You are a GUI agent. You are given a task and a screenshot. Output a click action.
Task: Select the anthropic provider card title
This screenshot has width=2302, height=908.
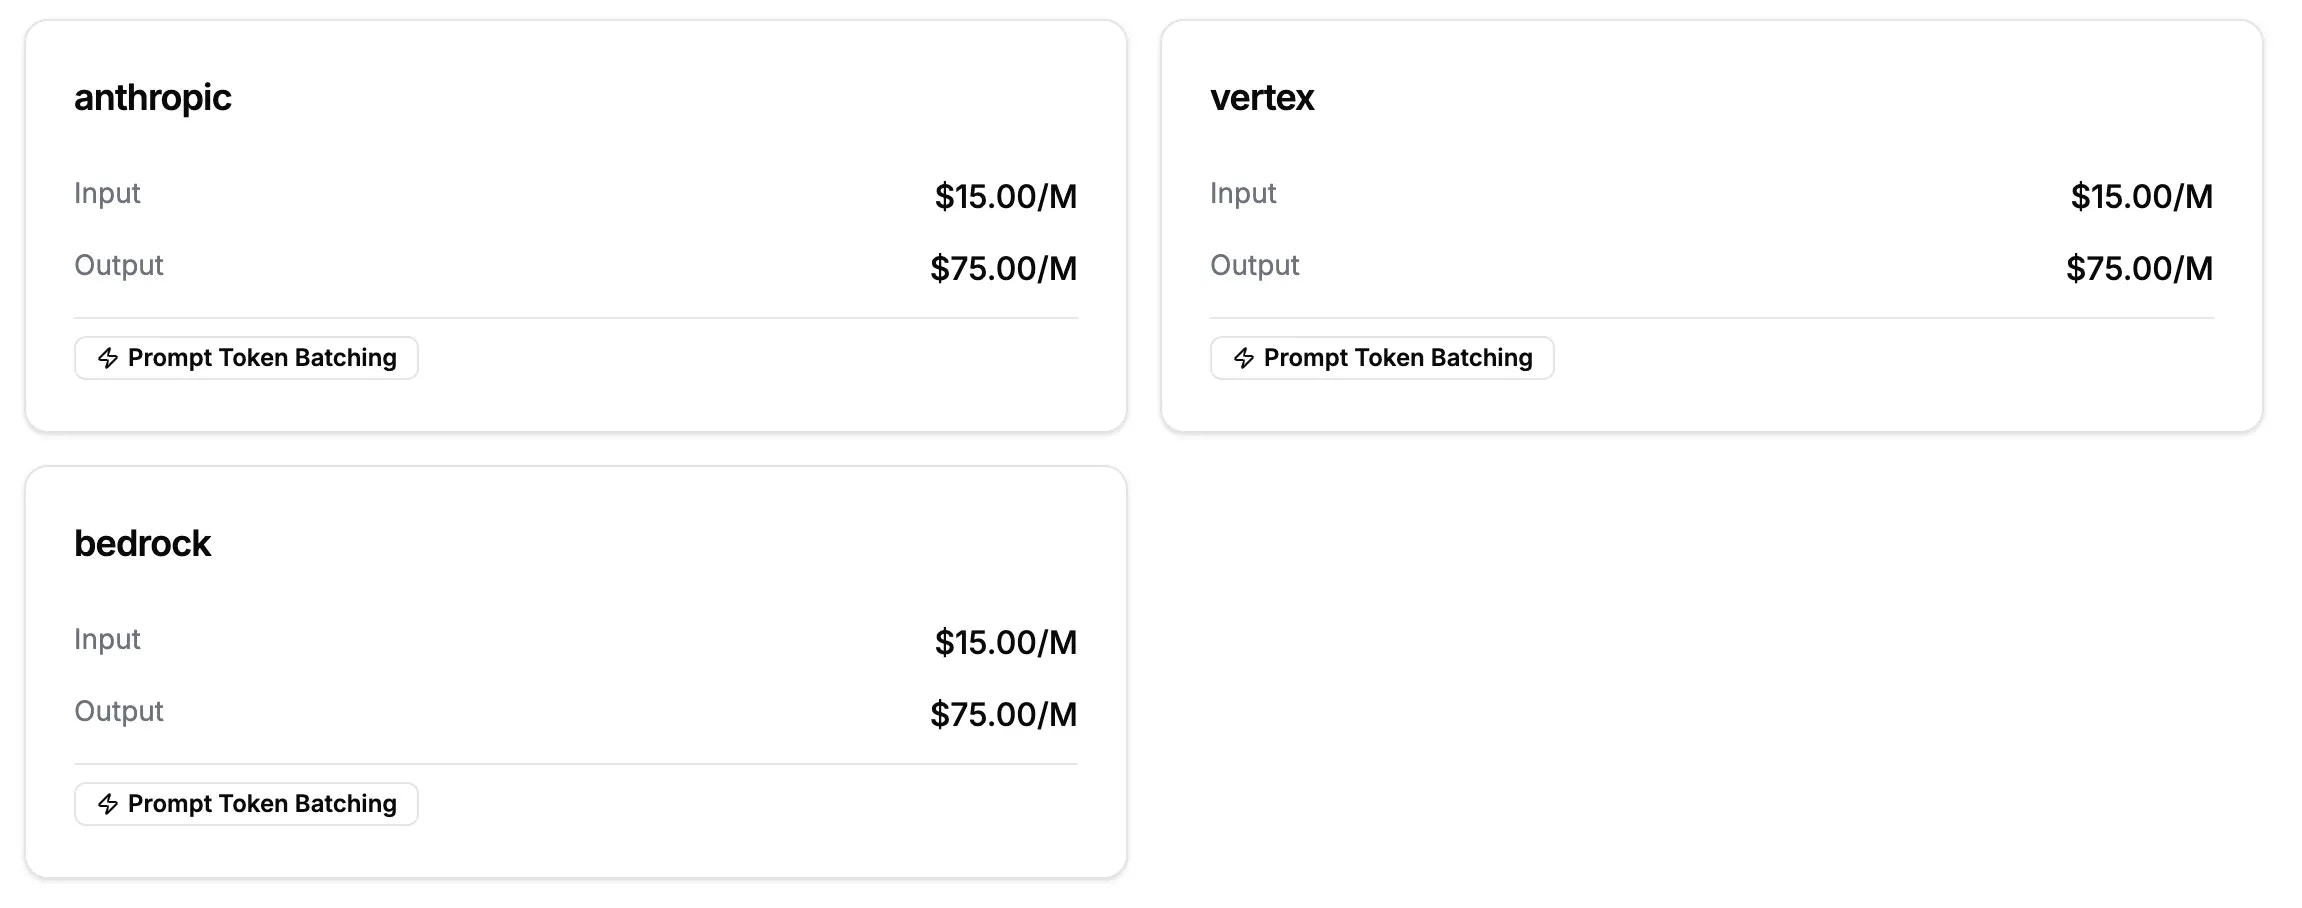[153, 97]
